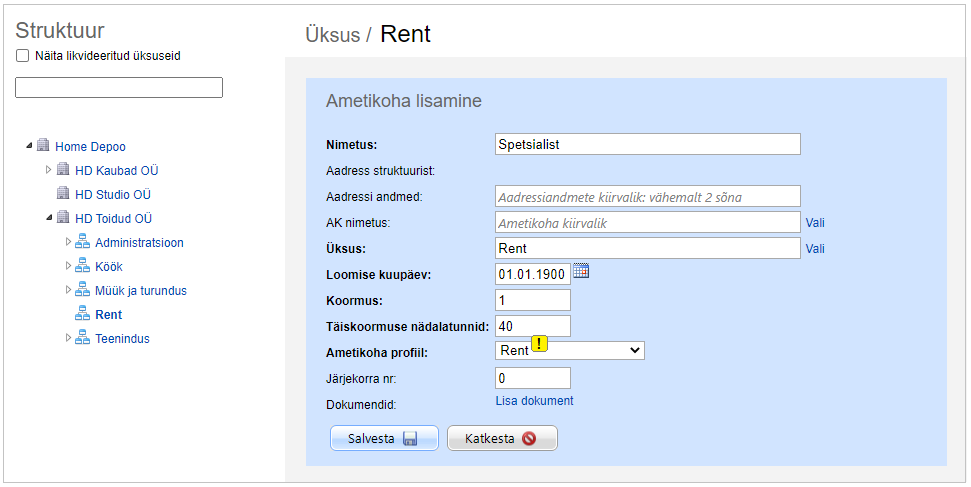The width and height of the screenshot is (971, 487).
Task: Expand the Müük ja turundus node
Action: pyautogui.click(x=69, y=290)
